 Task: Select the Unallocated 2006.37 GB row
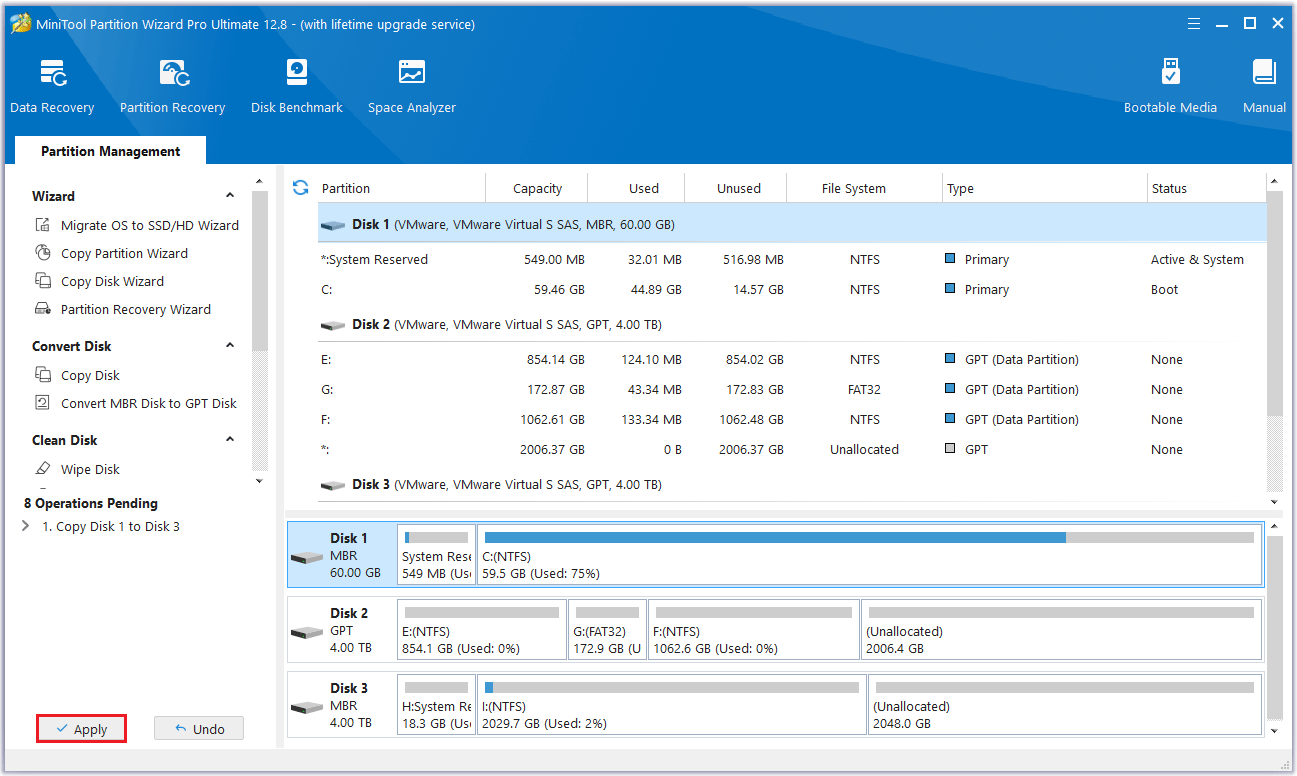tap(792, 449)
